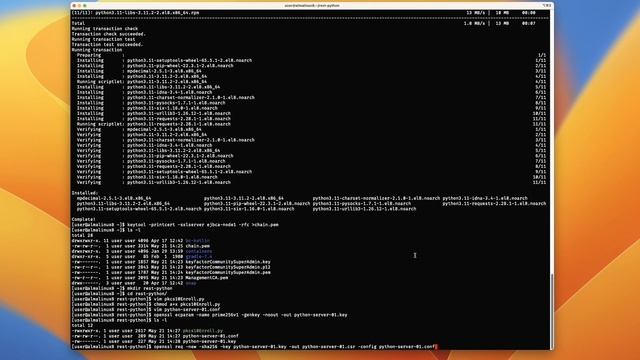This screenshot has height=360, width=640.
Task: Click the 'cd rest-python/' command line
Action: pyautogui.click(x=119, y=294)
